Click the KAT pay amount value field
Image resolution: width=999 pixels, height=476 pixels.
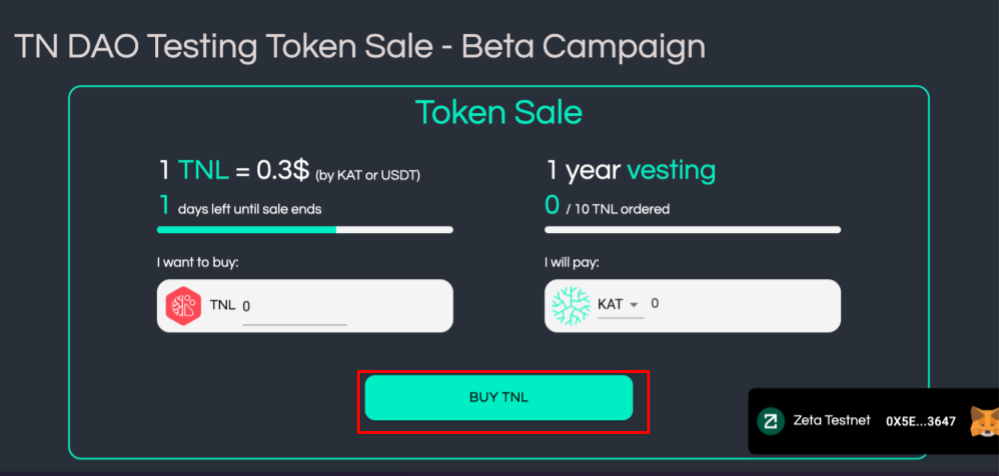tap(655, 303)
